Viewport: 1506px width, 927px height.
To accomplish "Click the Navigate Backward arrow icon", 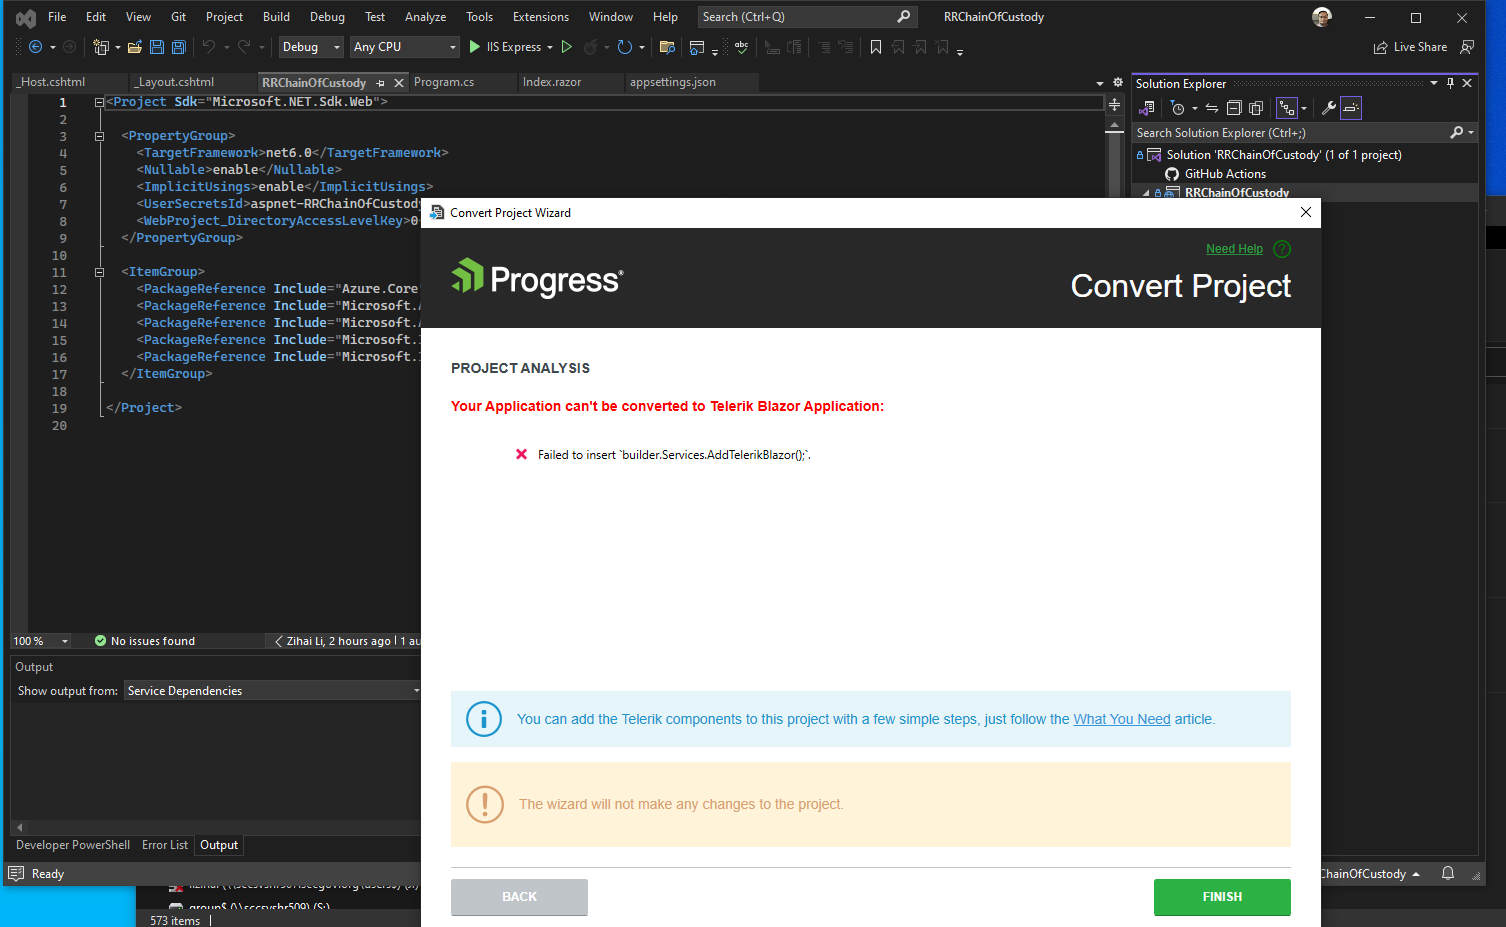I will point(35,47).
